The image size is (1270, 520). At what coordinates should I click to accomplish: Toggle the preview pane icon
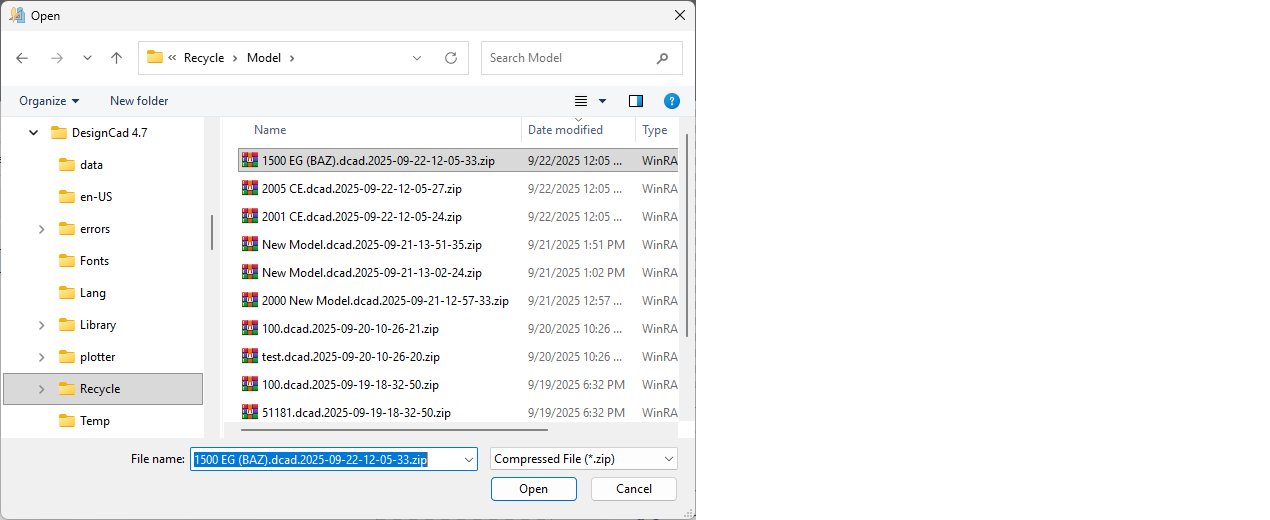pyautogui.click(x=636, y=101)
